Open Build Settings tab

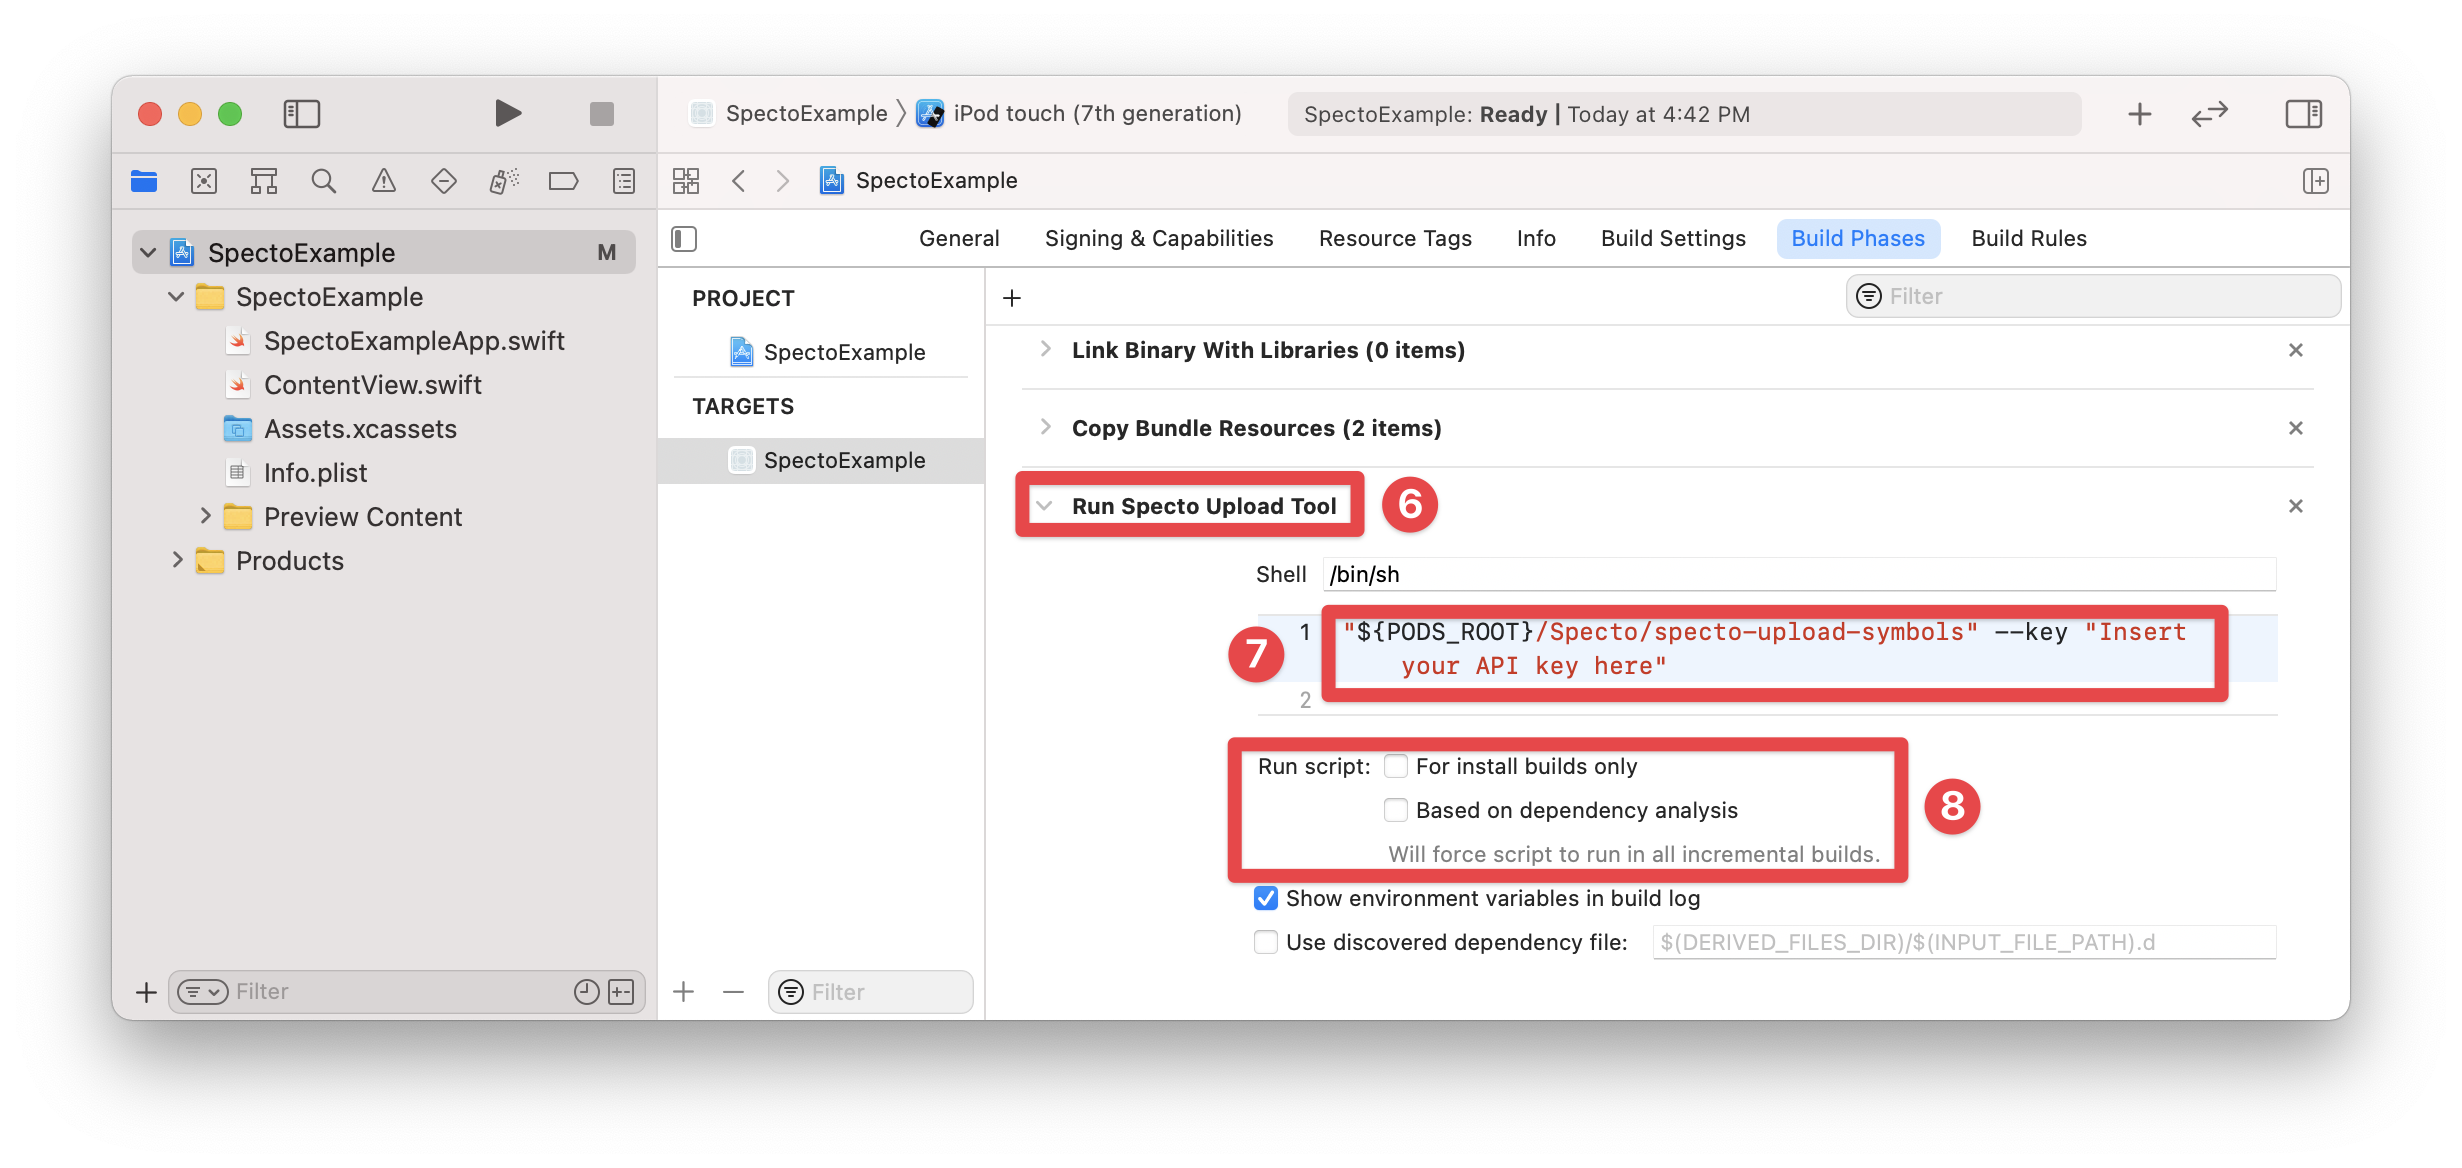(x=1673, y=239)
